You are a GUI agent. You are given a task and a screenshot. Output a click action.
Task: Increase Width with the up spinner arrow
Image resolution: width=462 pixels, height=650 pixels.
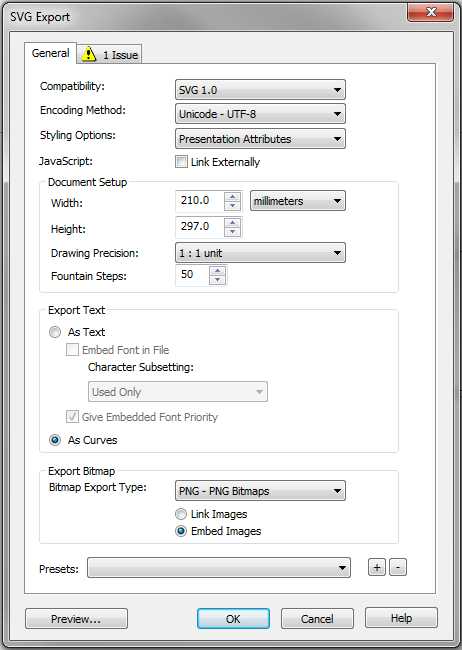232,196
